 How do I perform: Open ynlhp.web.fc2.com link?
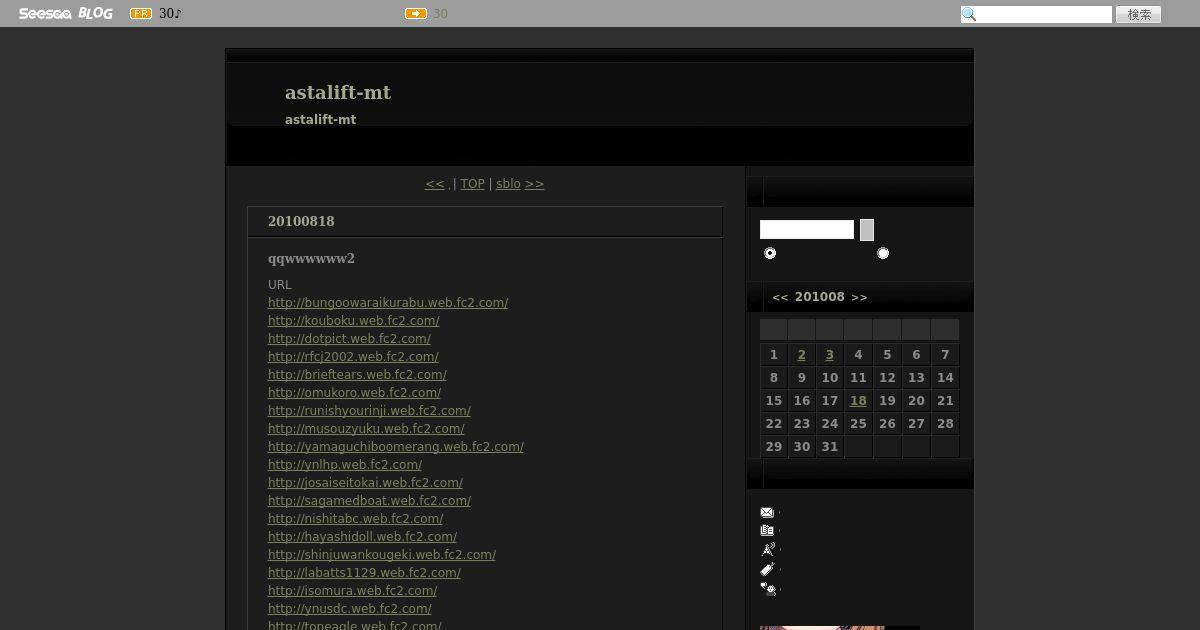point(345,465)
